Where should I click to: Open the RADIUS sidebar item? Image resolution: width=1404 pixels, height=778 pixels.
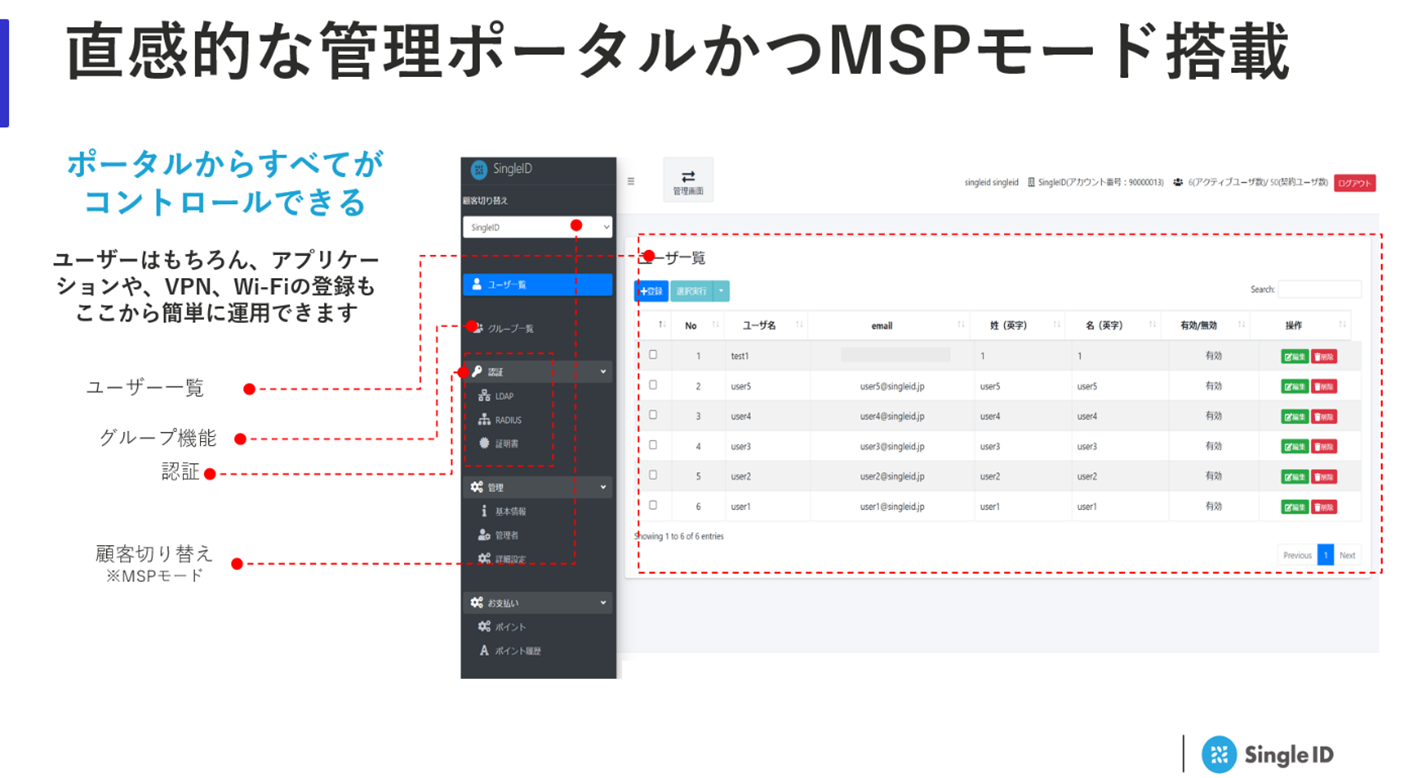pyautogui.click(x=508, y=420)
